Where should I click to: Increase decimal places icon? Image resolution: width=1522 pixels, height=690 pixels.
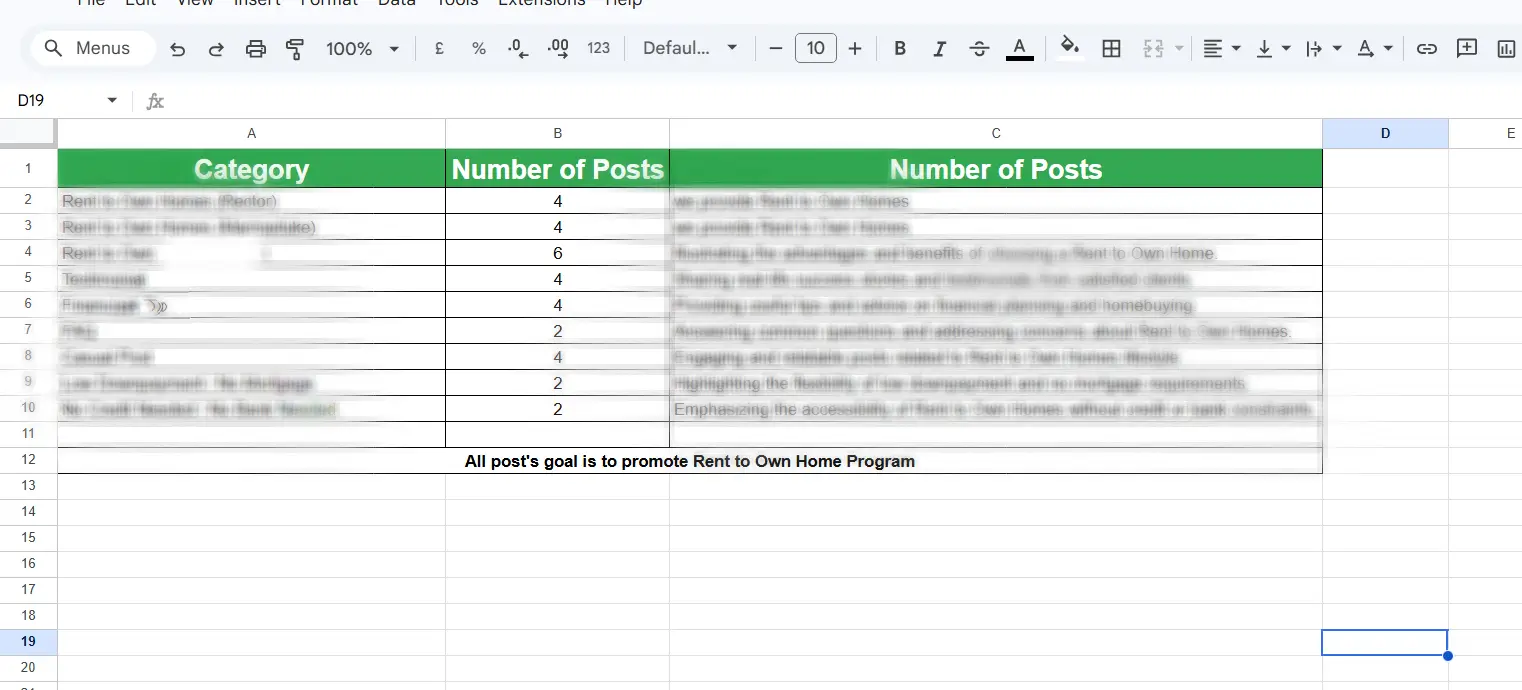pyautogui.click(x=559, y=48)
